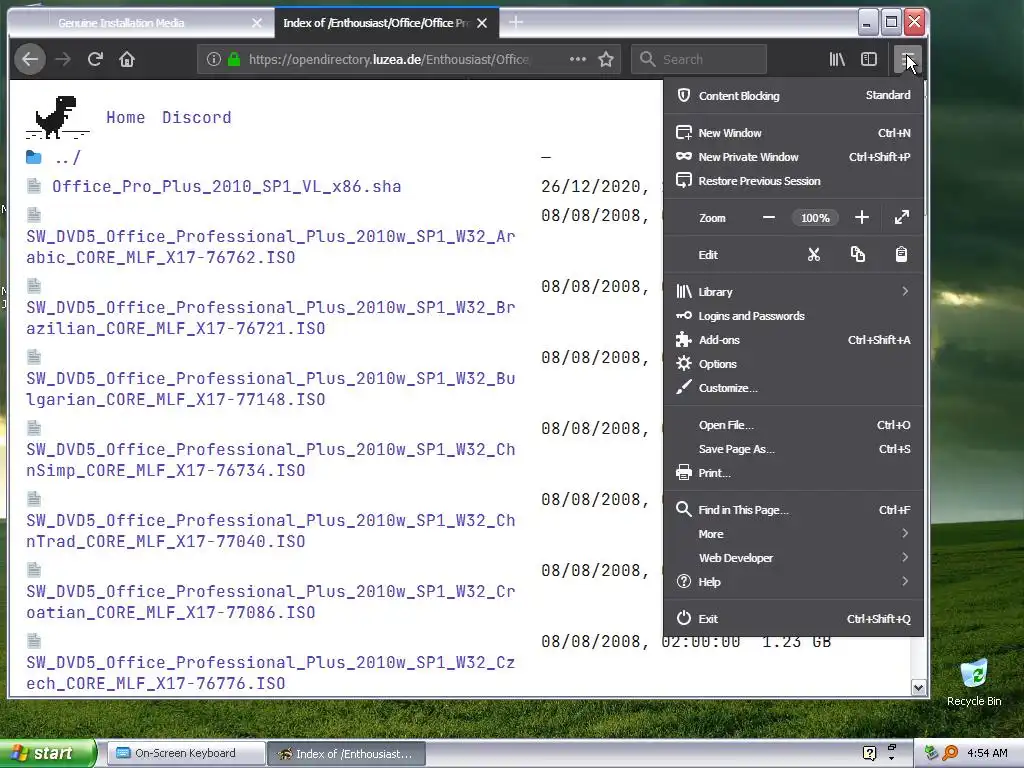Viewport: 1024px width, 768px height.
Task: Toggle the sidebar view icon
Action: click(x=869, y=59)
